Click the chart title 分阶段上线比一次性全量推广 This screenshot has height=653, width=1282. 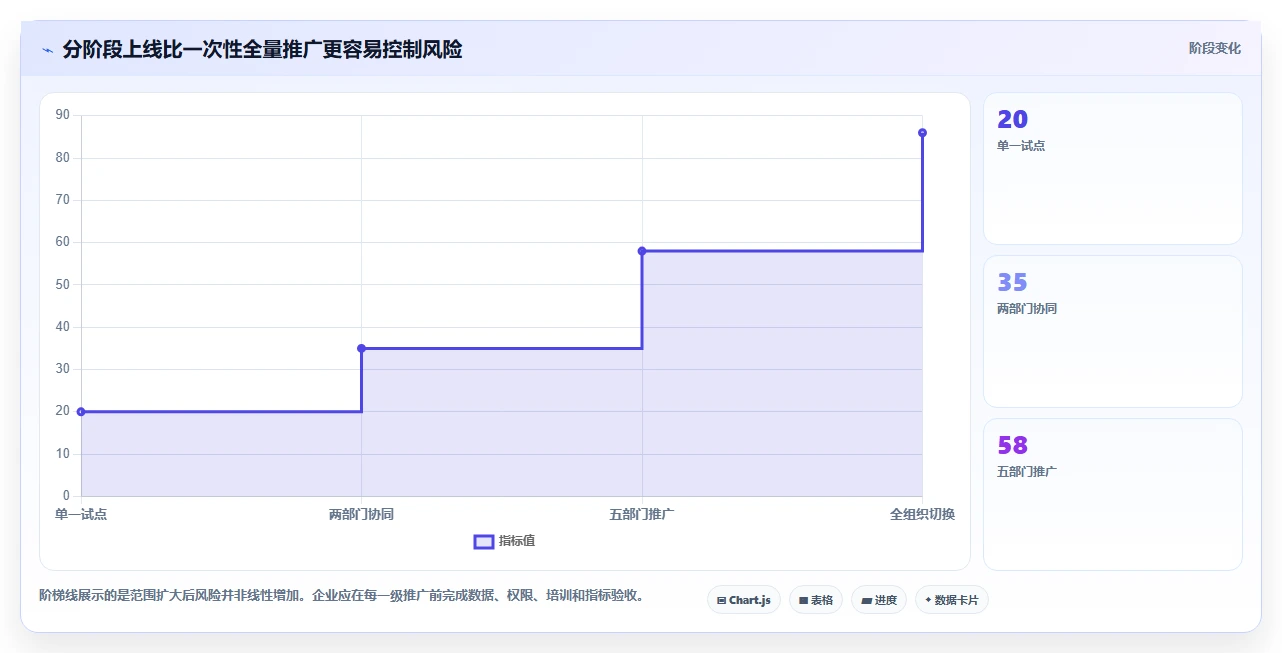click(x=262, y=49)
